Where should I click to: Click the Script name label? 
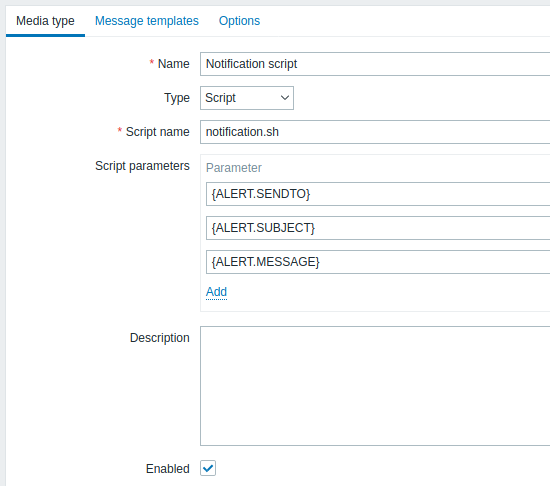click(x=157, y=132)
